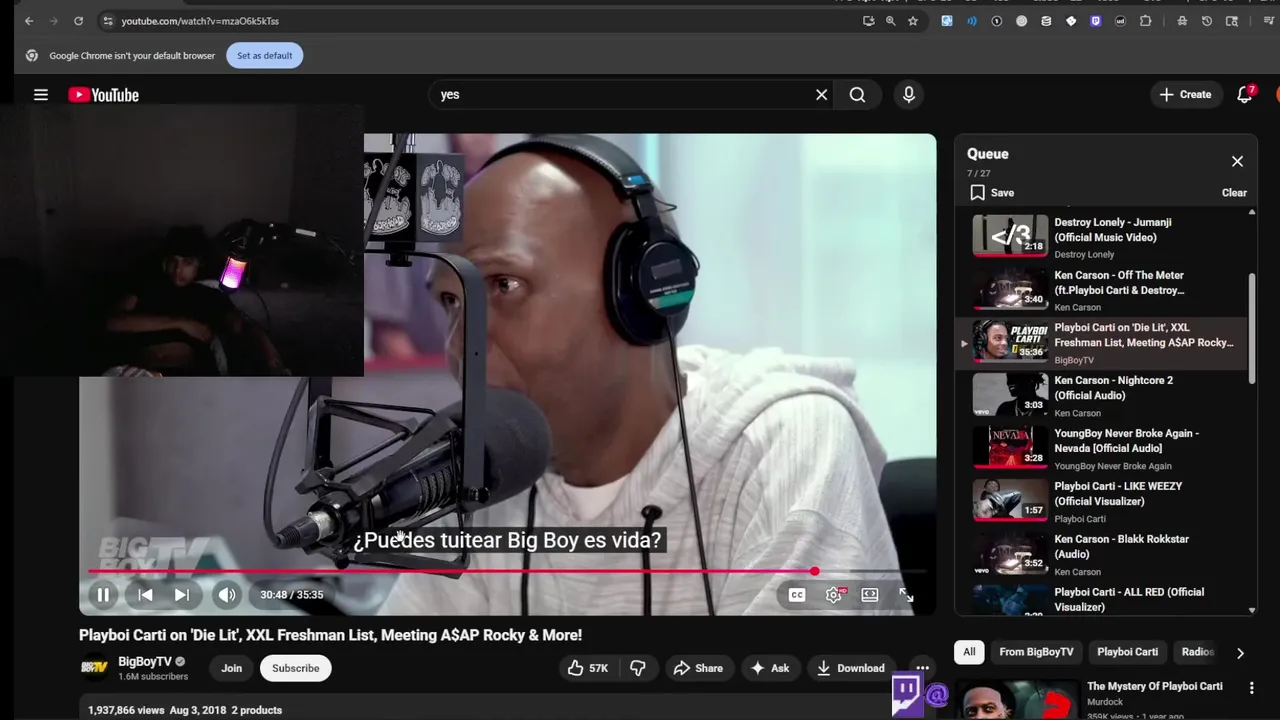Toggle closed captions on player
The image size is (1280, 720).
click(796, 594)
